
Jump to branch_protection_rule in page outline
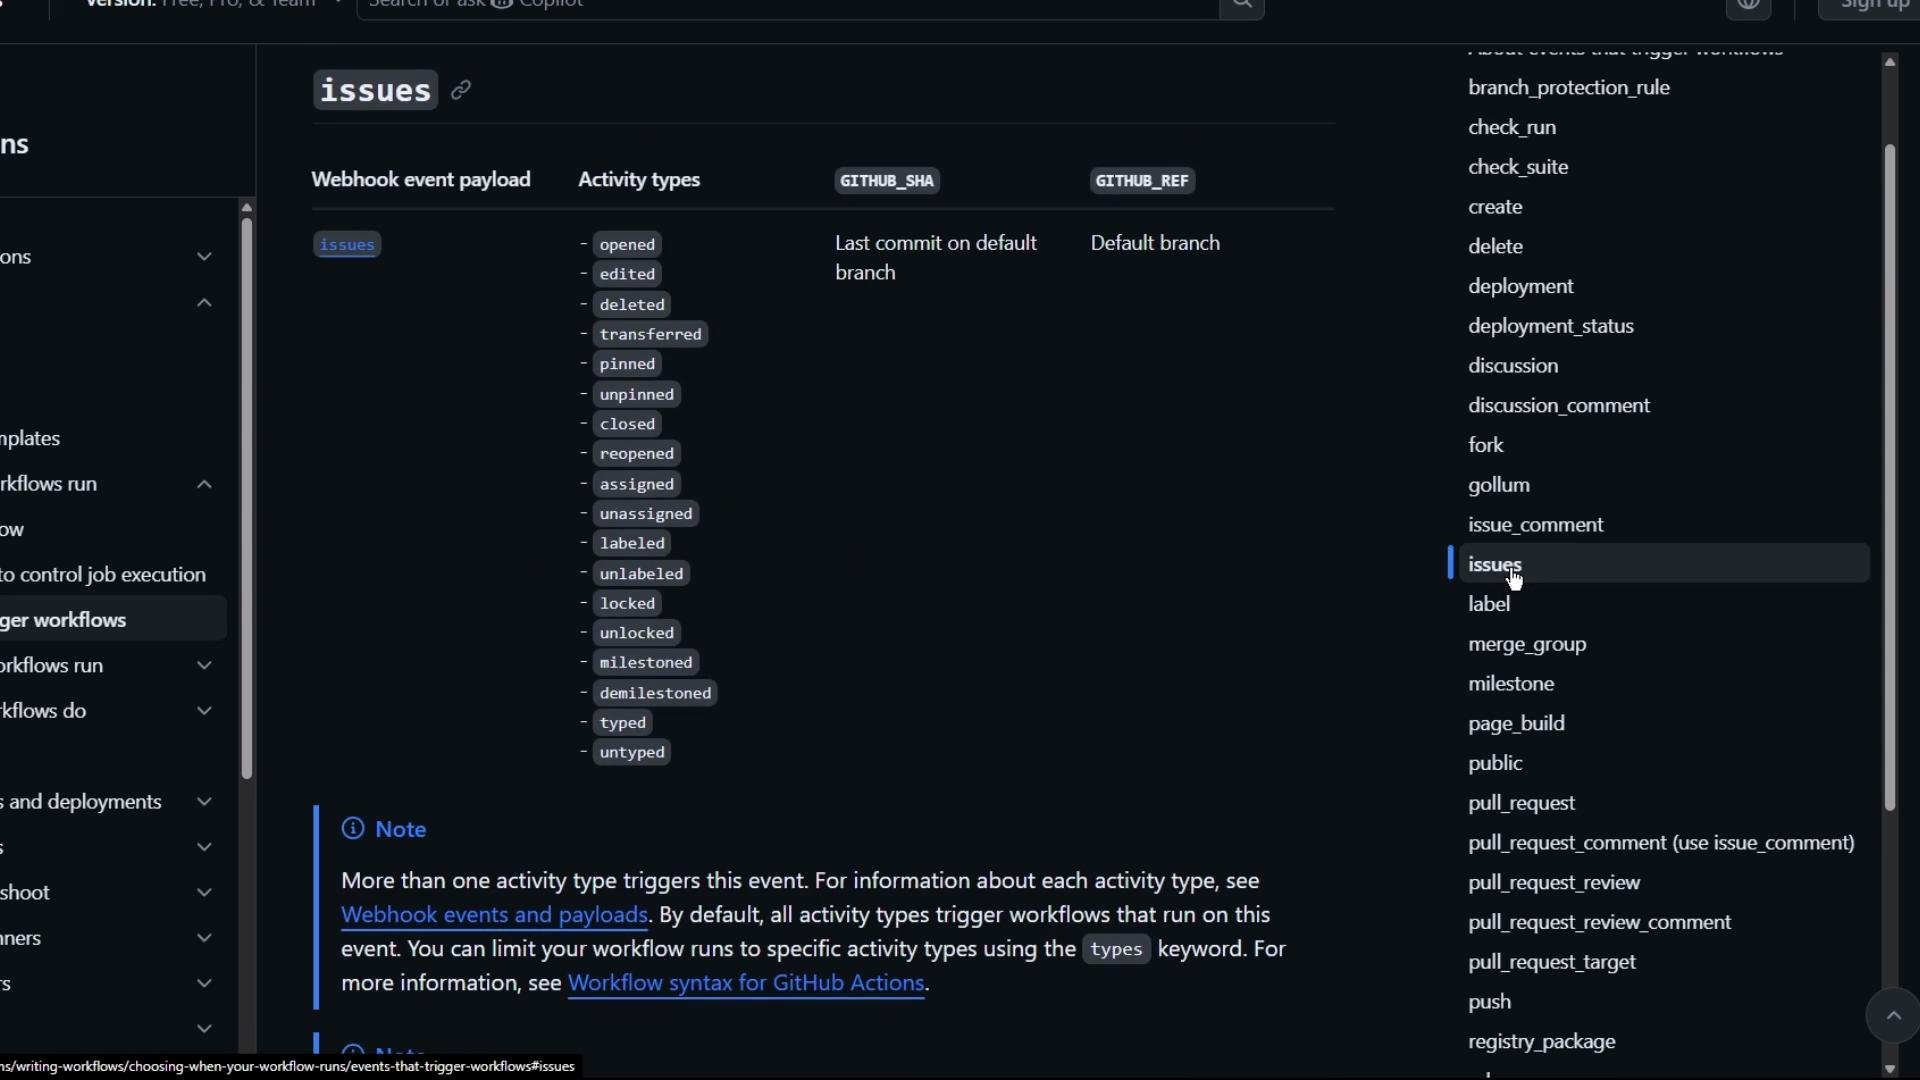[x=1569, y=88]
